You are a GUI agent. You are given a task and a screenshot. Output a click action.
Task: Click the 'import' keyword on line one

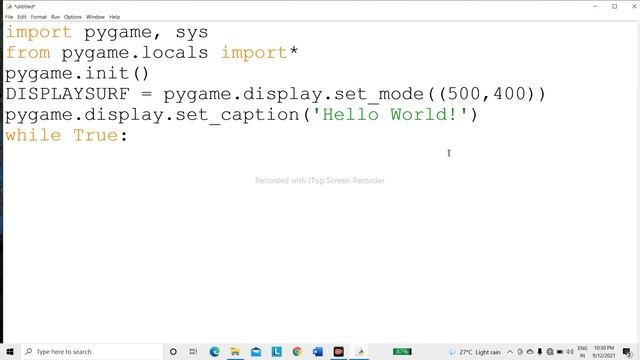pos(39,32)
